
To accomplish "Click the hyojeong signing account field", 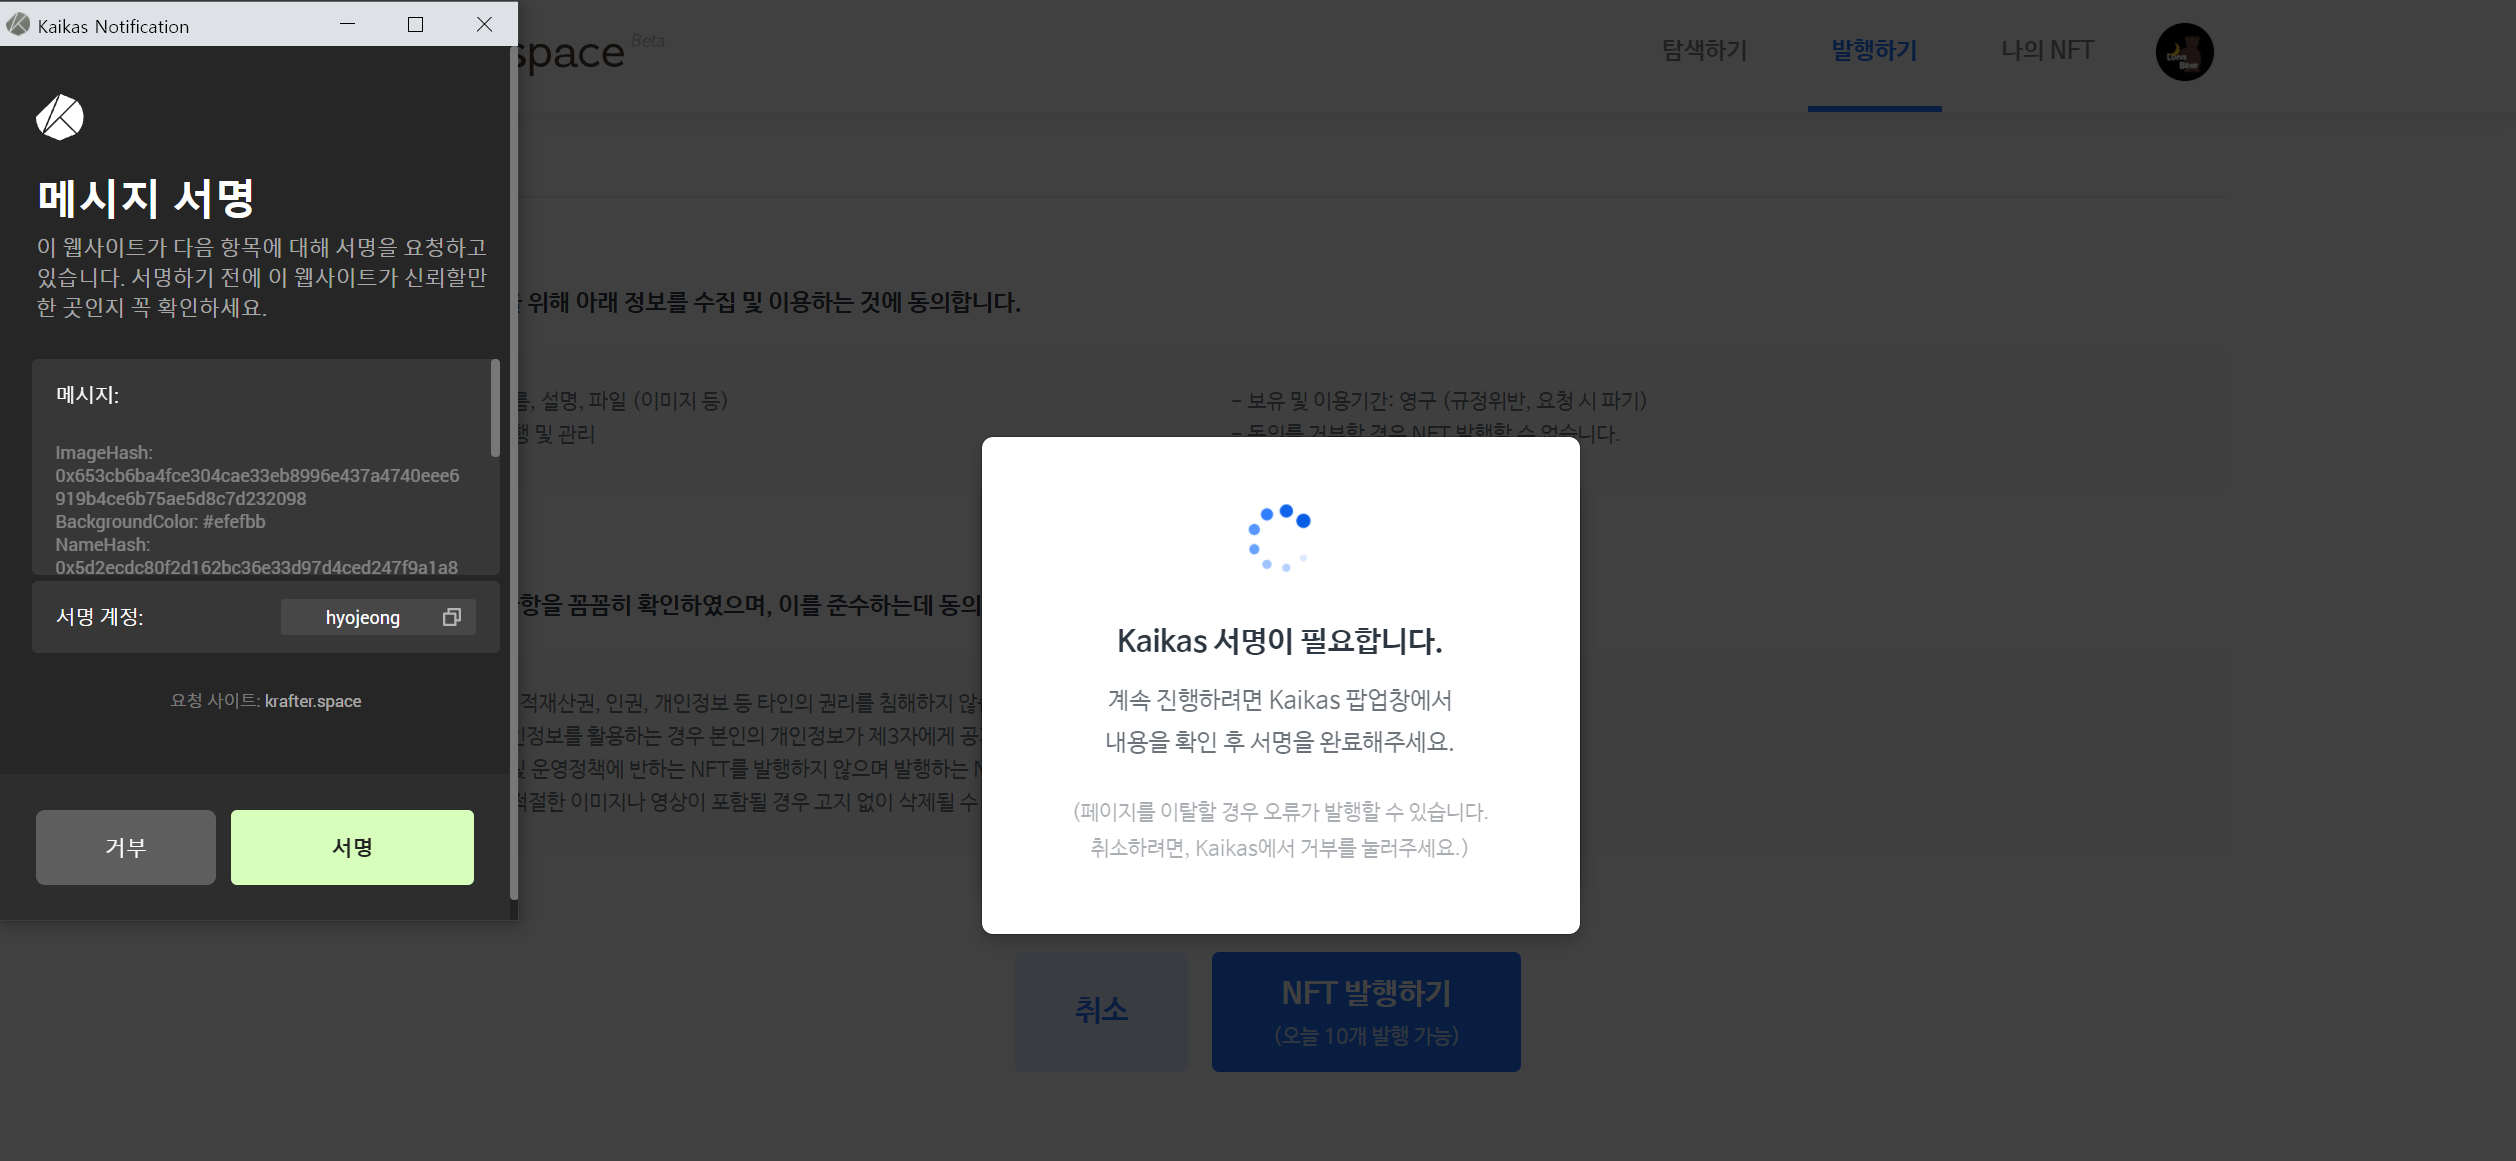I will click(362, 617).
